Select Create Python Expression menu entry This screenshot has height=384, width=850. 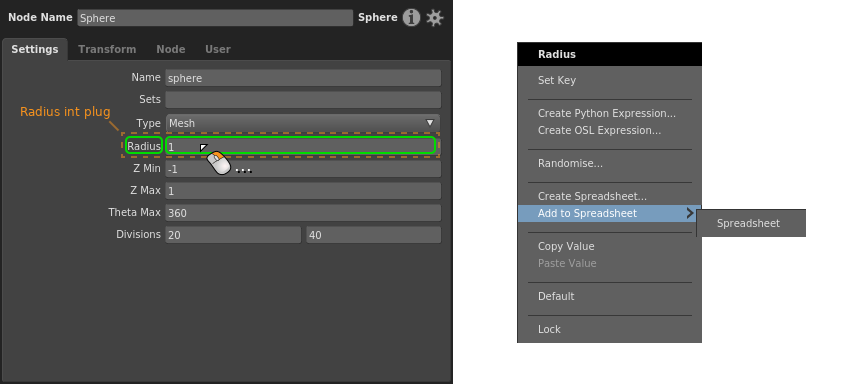pyautogui.click(x=609, y=113)
